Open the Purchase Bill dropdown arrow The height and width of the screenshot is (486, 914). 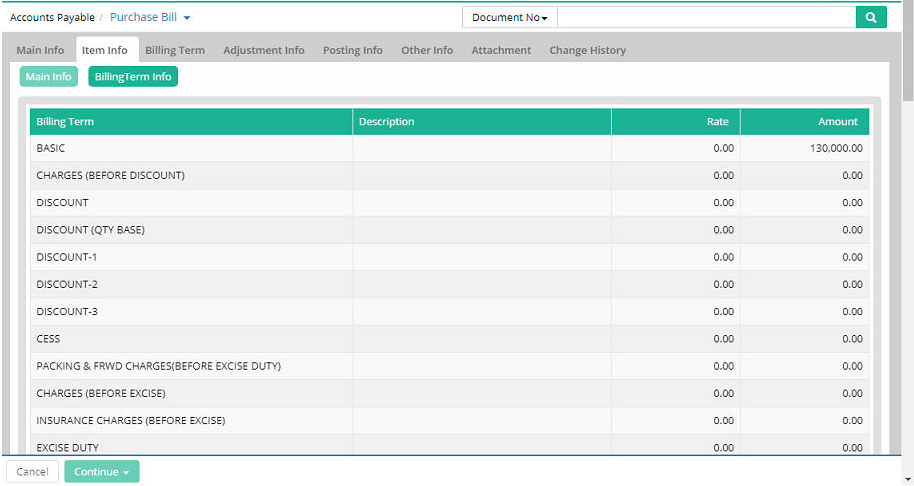point(187,18)
